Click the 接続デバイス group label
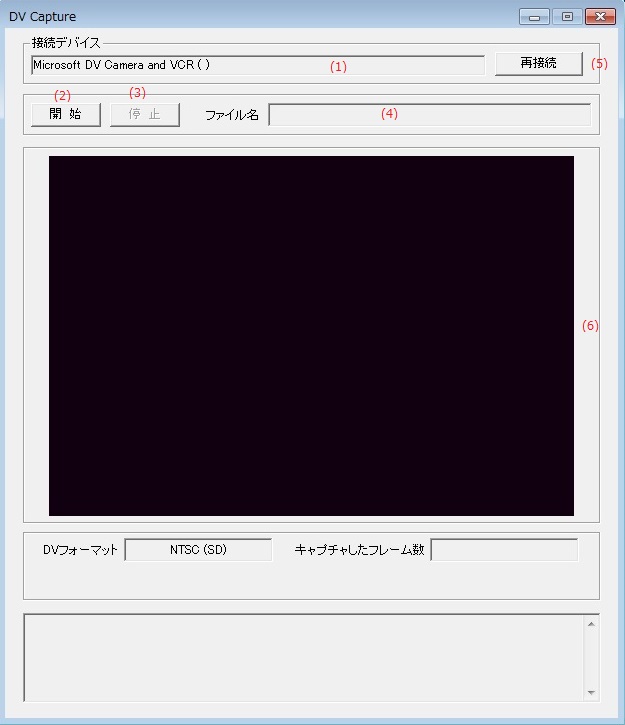Image resolution: width=625 pixels, height=725 pixels. [x=66, y=43]
